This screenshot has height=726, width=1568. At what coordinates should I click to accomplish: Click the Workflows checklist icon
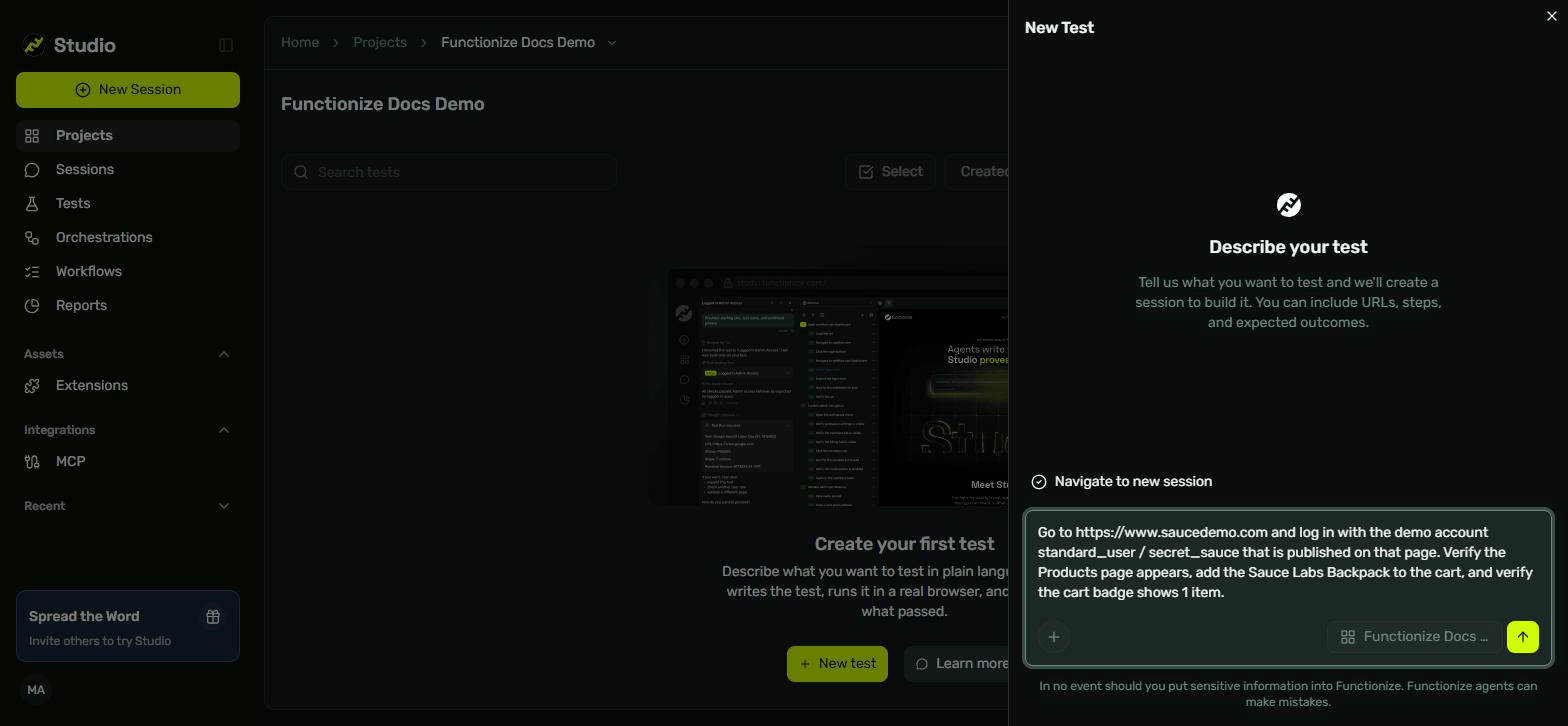[x=32, y=271]
